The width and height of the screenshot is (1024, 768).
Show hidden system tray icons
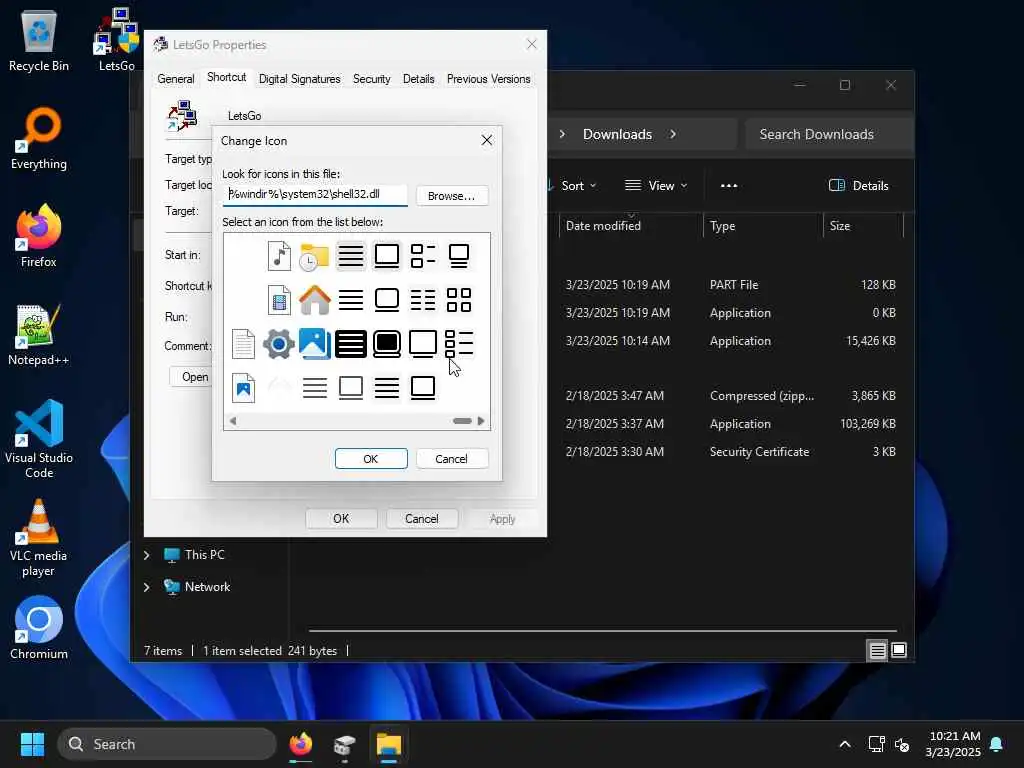coord(844,744)
